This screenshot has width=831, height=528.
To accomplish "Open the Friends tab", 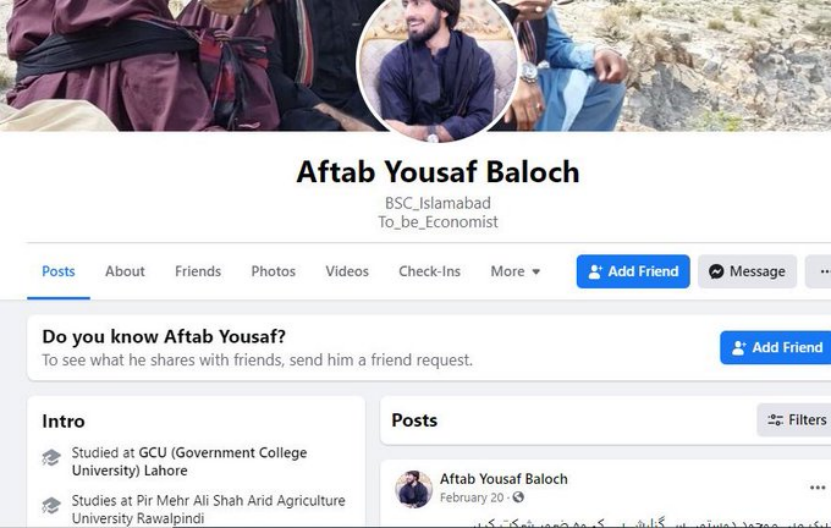I will (198, 271).
